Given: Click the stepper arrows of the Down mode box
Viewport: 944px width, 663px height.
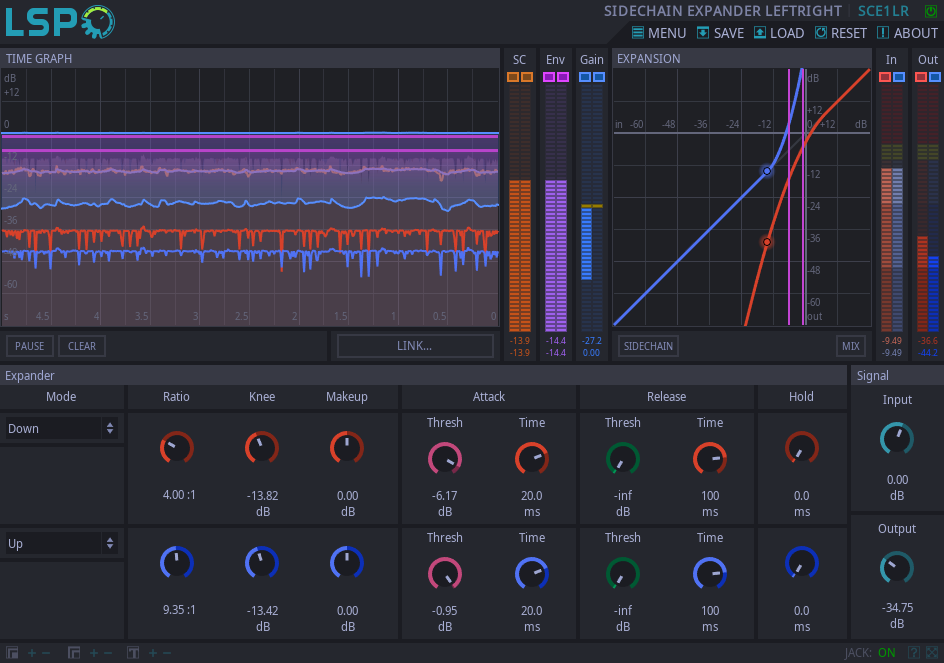Looking at the screenshot, I should point(110,428).
